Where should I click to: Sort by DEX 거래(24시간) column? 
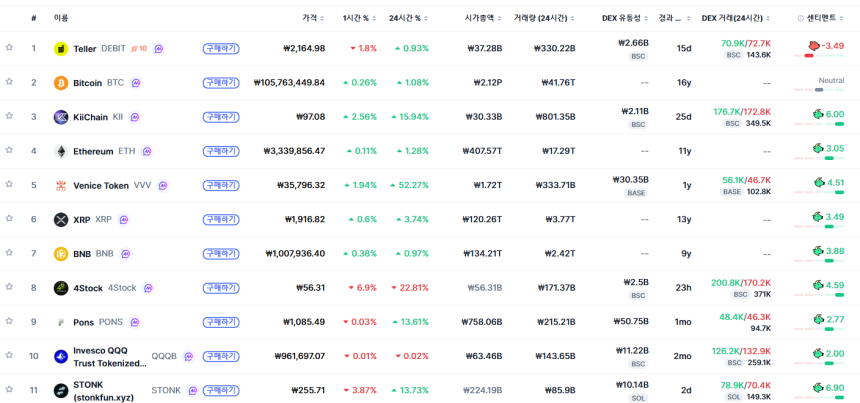click(x=736, y=18)
